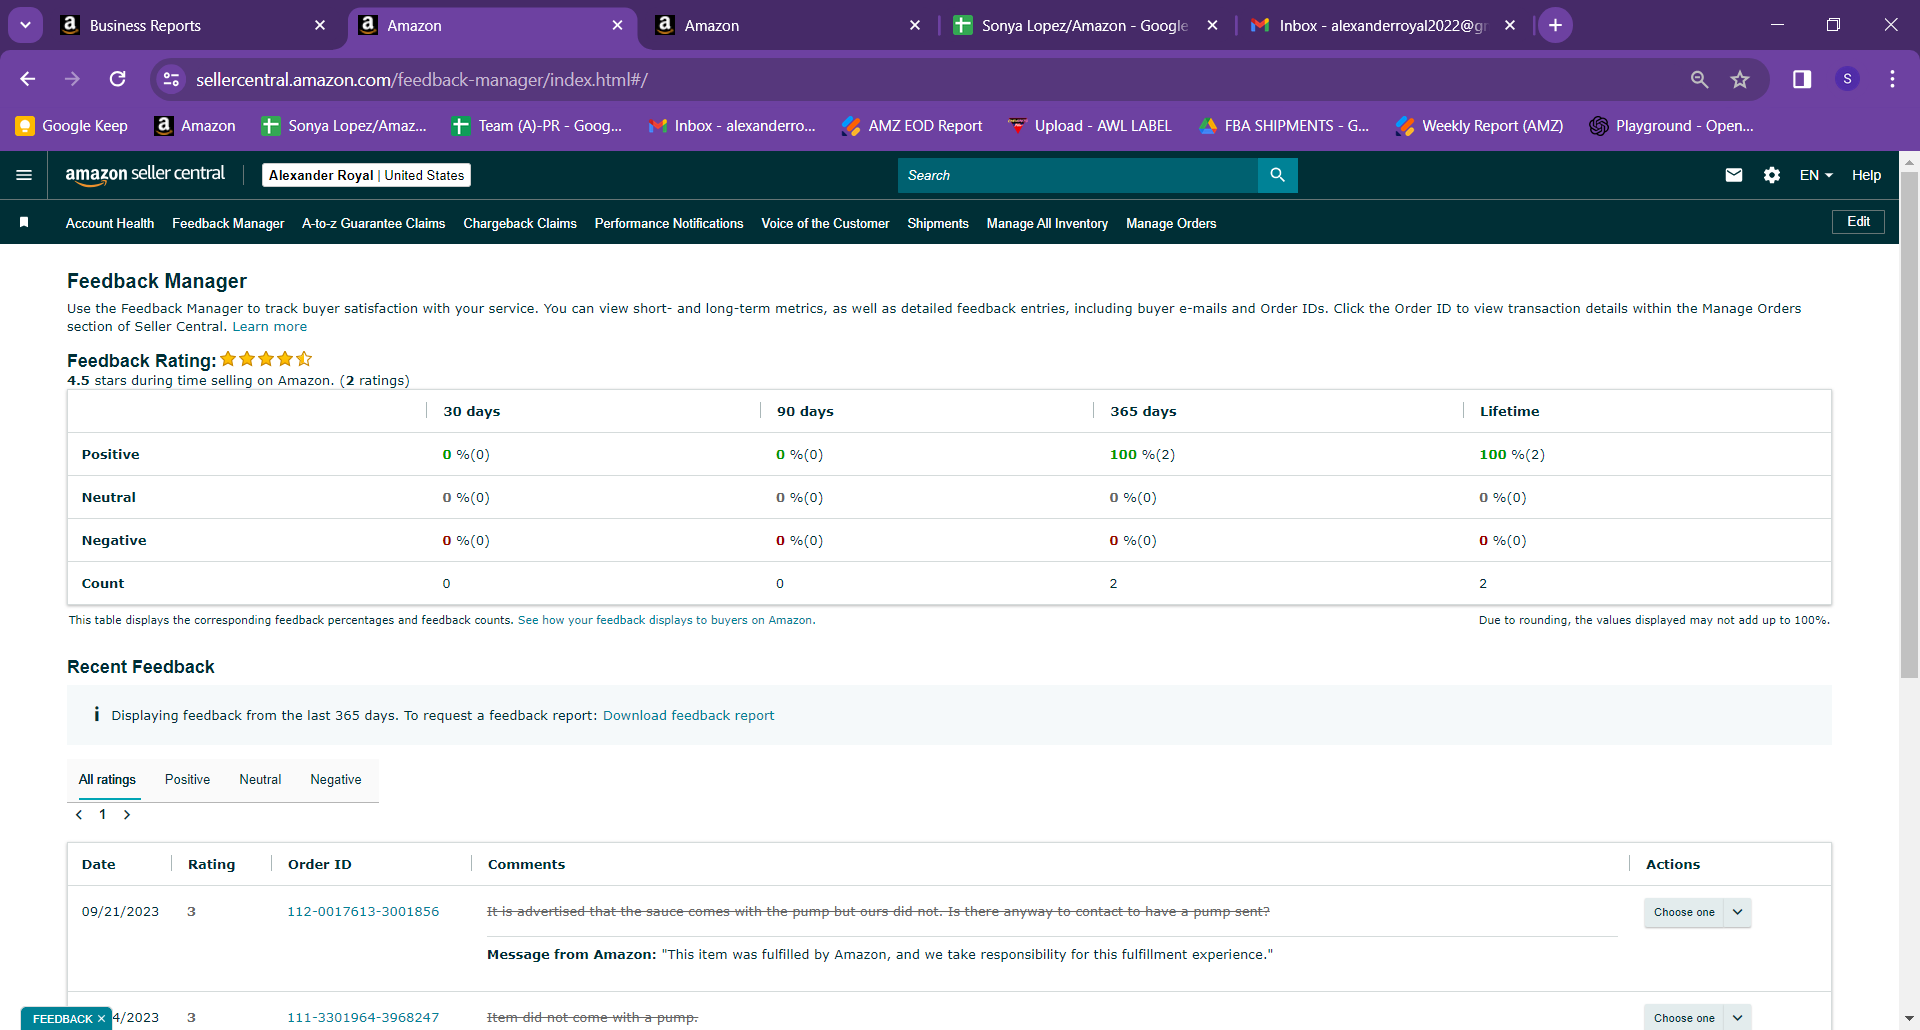Go back to the previous page
Image resolution: width=1920 pixels, height=1030 pixels.
[x=28, y=79]
